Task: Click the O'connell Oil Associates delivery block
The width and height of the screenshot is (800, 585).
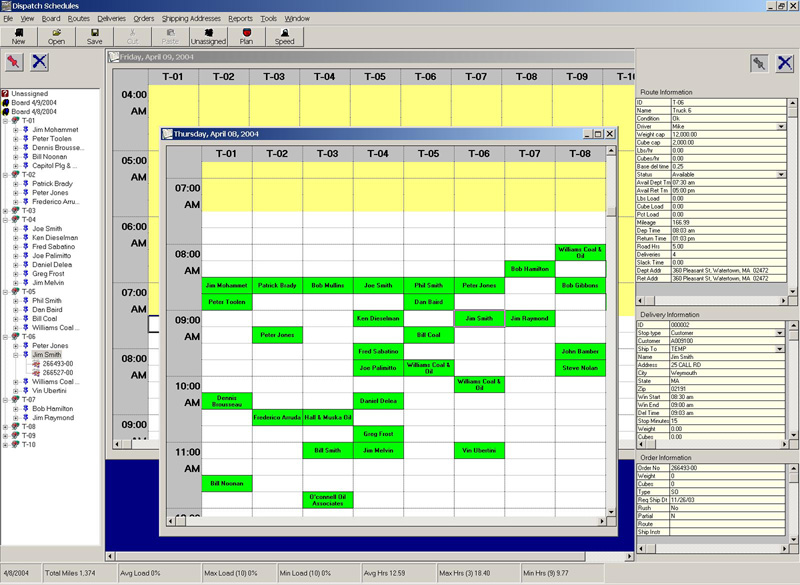Action: [x=328, y=500]
